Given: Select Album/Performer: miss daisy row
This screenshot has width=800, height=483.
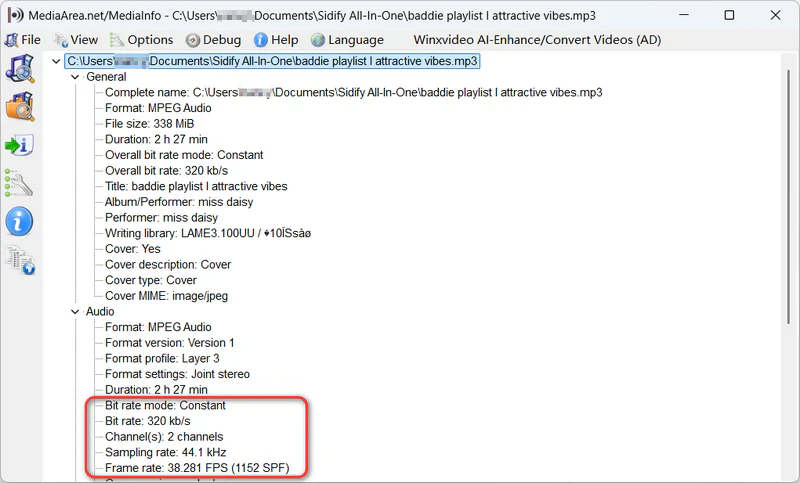Looking at the screenshot, I should pos(179,202).
